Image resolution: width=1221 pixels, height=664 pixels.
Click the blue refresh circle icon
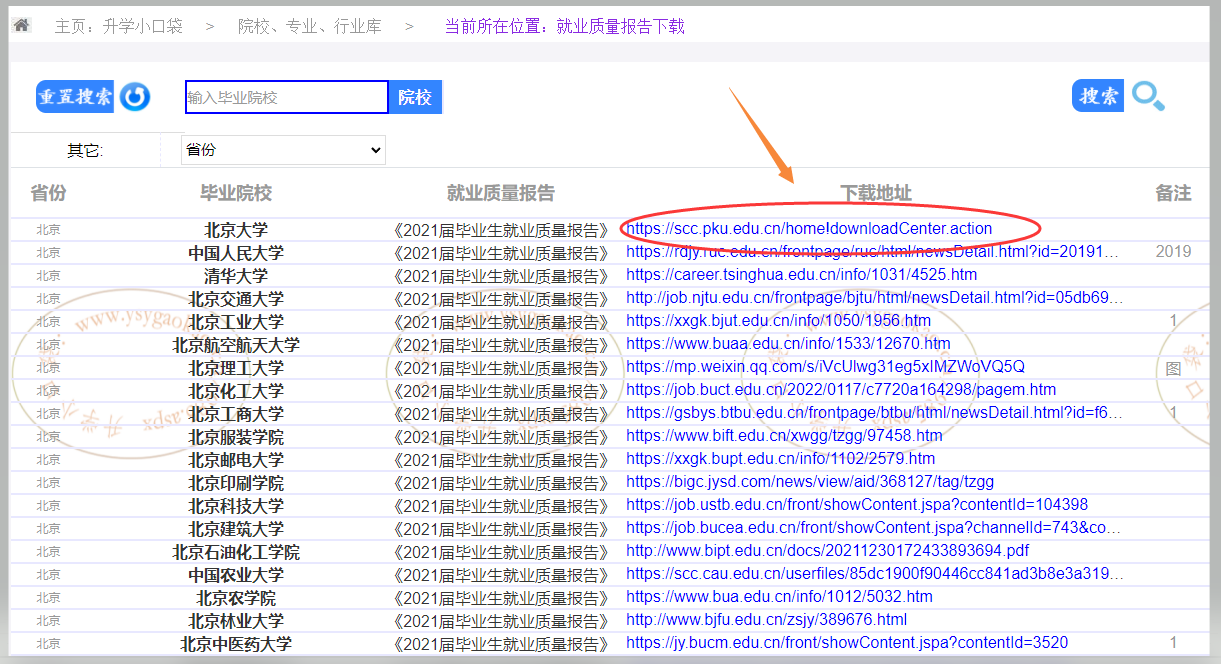135,97
